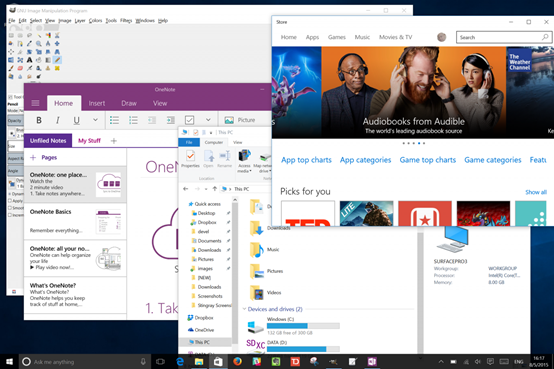Toggle the Apply checkbox in GIMP tool options

coord(10,201)
